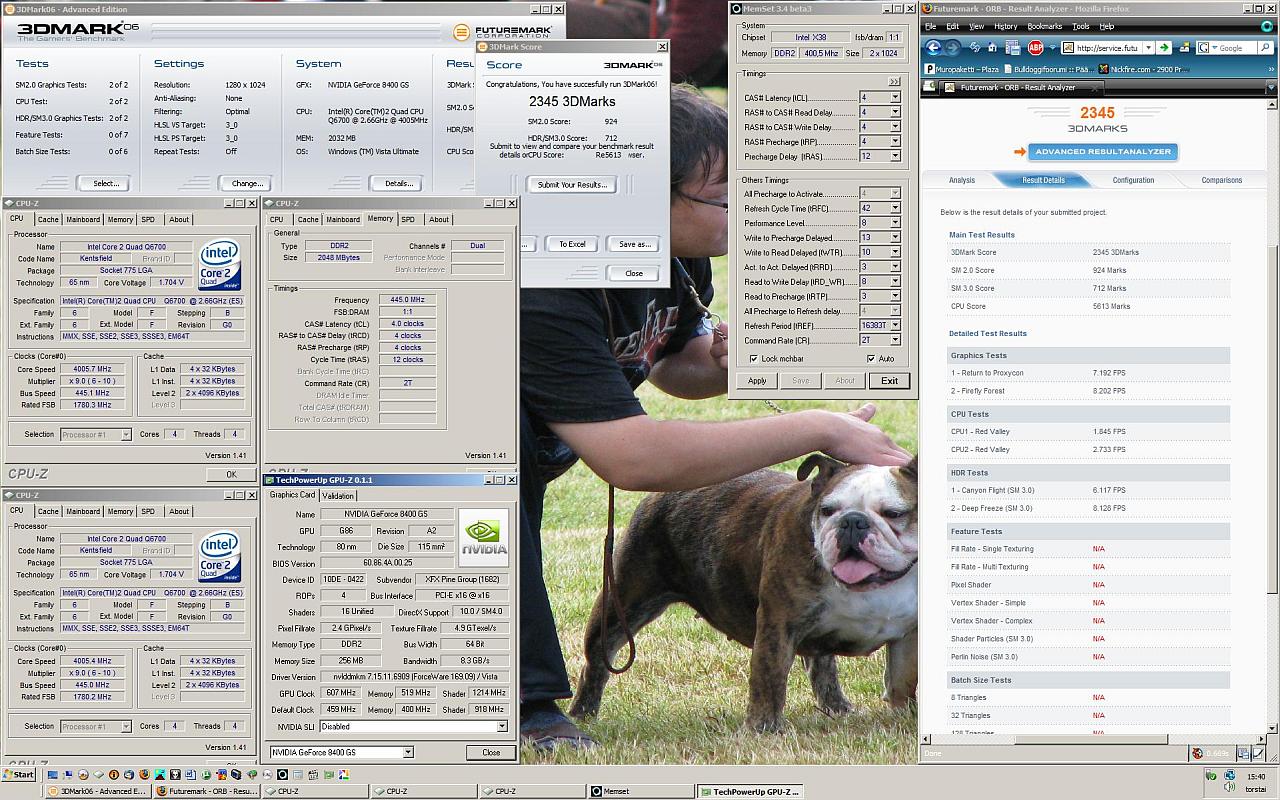Reload the page in Firefox
1280x800 pixels.
point(975,47)
